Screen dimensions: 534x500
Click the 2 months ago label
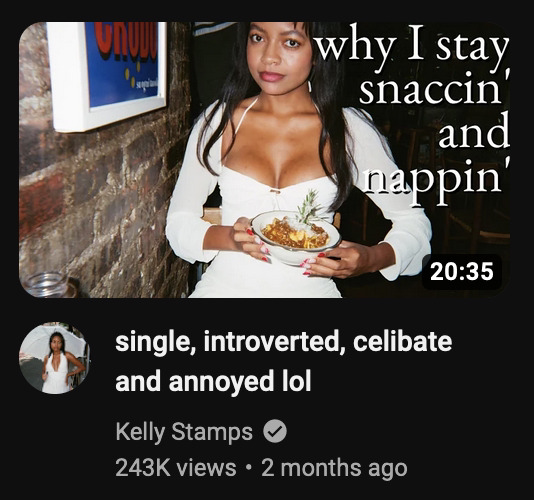pyautogui.click(x=334, y=468)
